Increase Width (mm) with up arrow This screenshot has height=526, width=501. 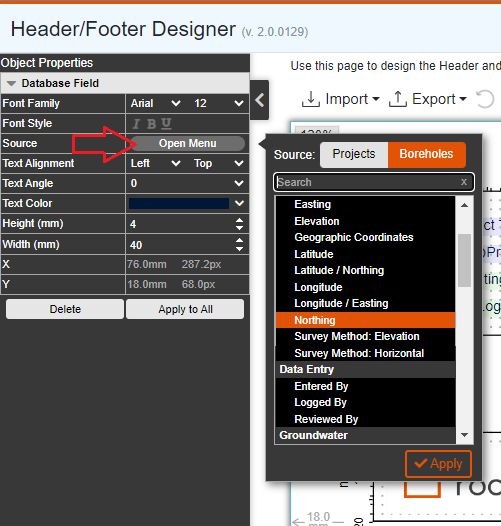tap(239, 241)
